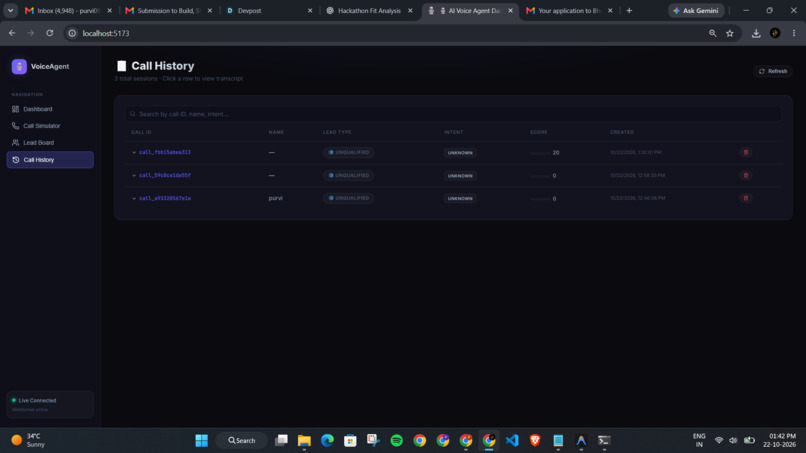Image resolution: width=806 pixels, height=453 pixels.
Task: Click the Wi-Fi icon in system tray
Action: pyautogui.click(x=719, y=441)
